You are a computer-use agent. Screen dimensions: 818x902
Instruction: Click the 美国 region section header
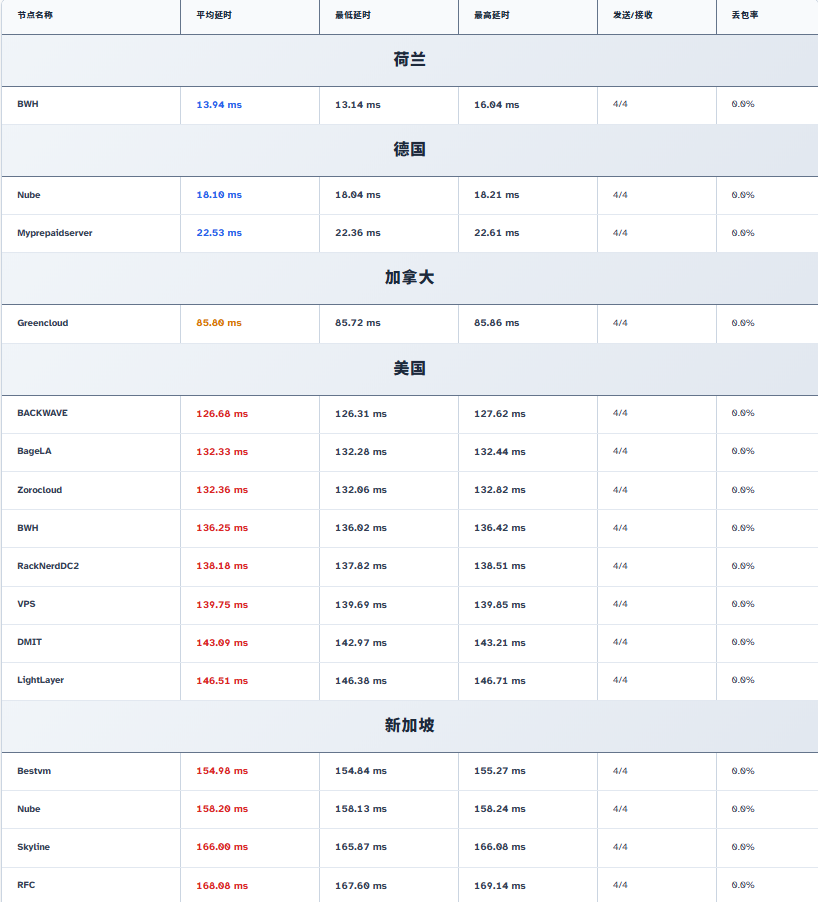coord(409,369)
